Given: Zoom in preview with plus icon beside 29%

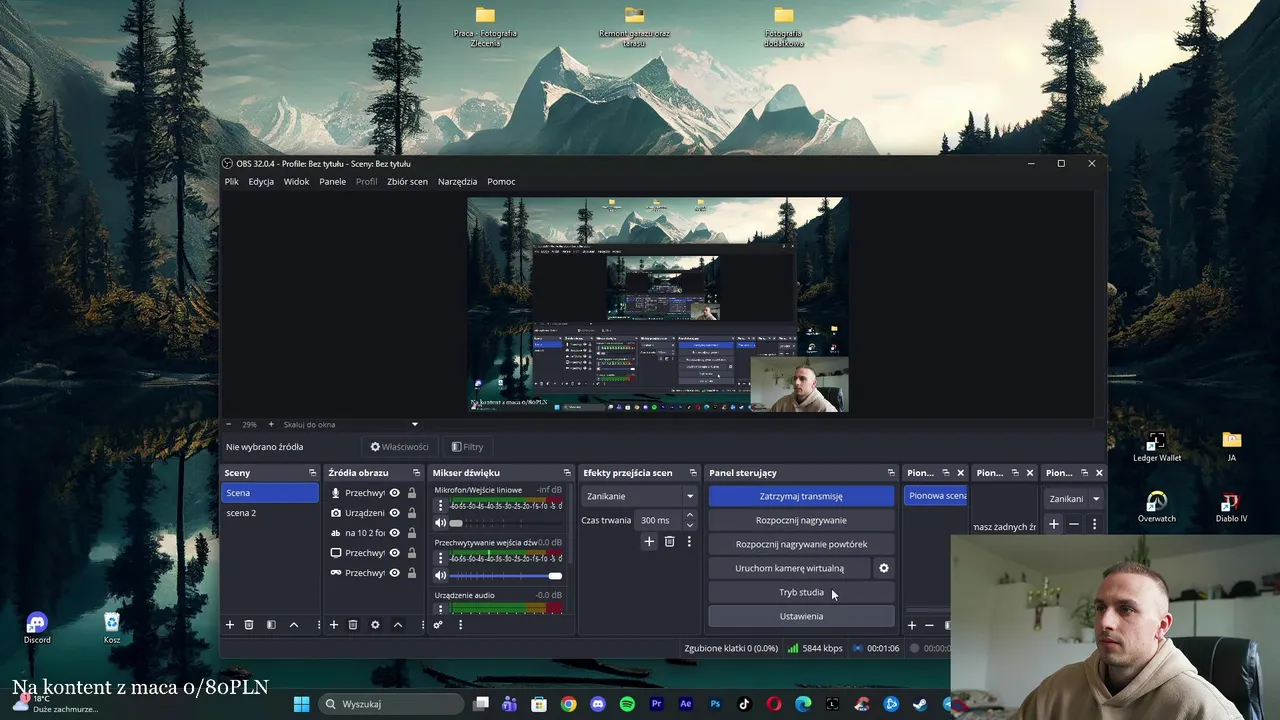Looking at the screenshot, I should [x=270, y=424].
